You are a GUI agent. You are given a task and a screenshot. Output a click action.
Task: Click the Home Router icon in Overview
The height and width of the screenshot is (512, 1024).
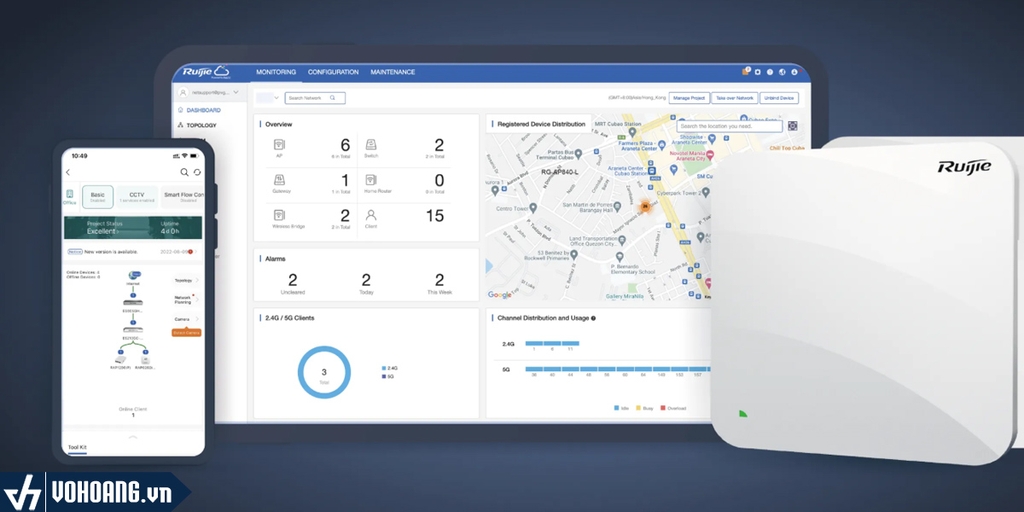(371, 180)
